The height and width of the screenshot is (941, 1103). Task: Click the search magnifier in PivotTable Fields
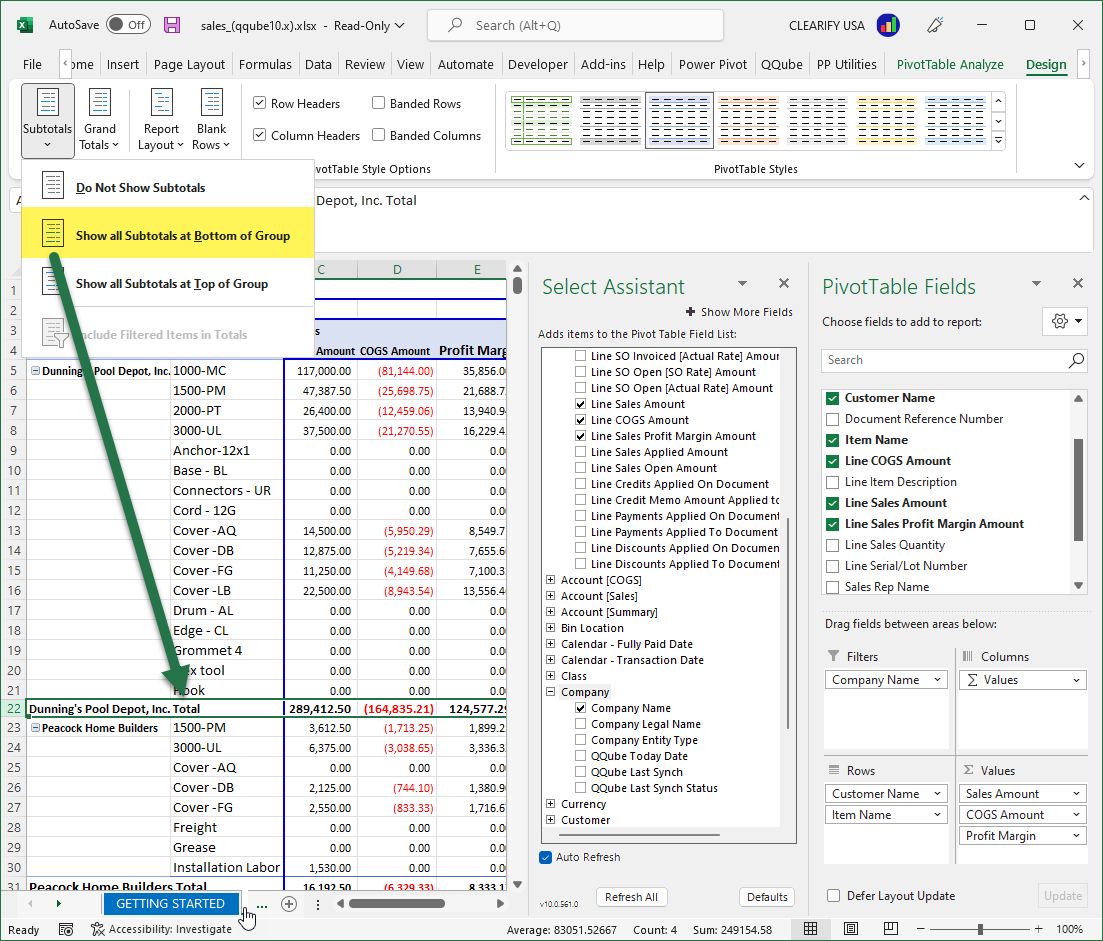(x=1076, y=360)
